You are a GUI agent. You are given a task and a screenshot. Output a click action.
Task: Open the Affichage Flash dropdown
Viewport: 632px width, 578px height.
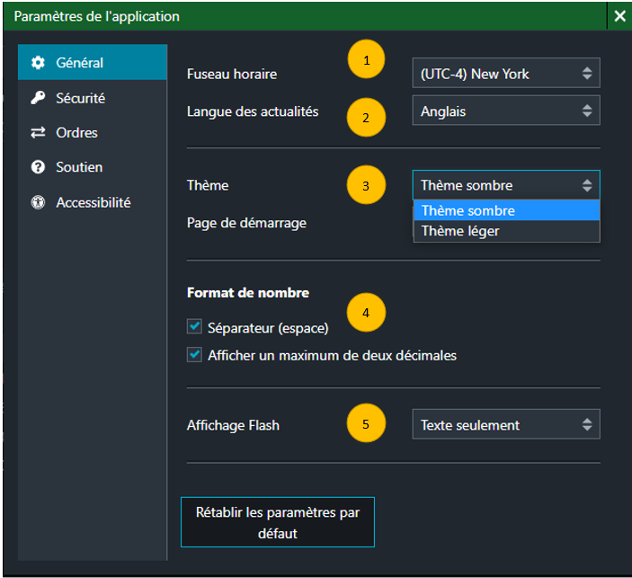pyautogui.click(x=506, y=425)
